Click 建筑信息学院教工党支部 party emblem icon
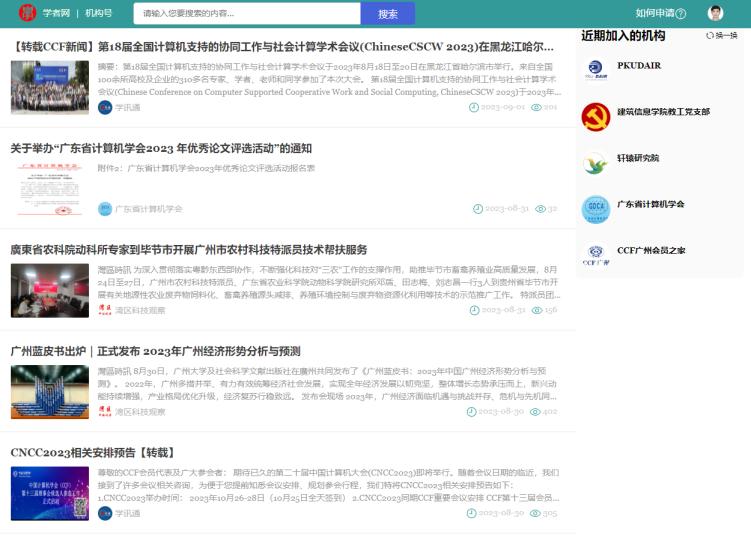751x538 pixels. click(x=596, y=116)
